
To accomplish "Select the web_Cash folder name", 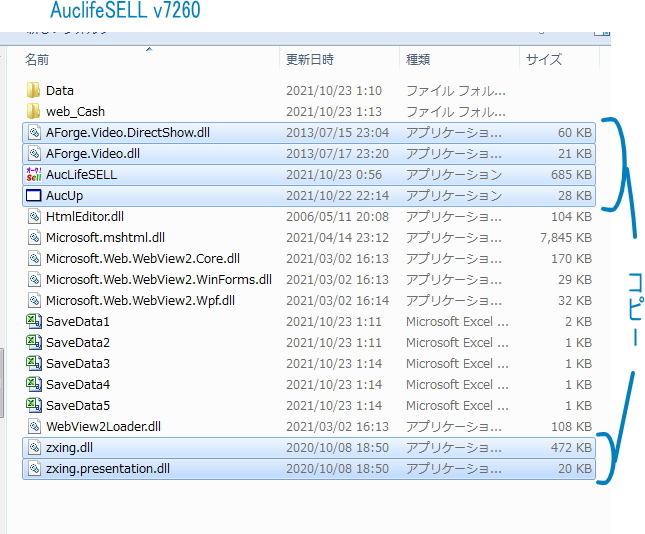I will pos(75,111).
